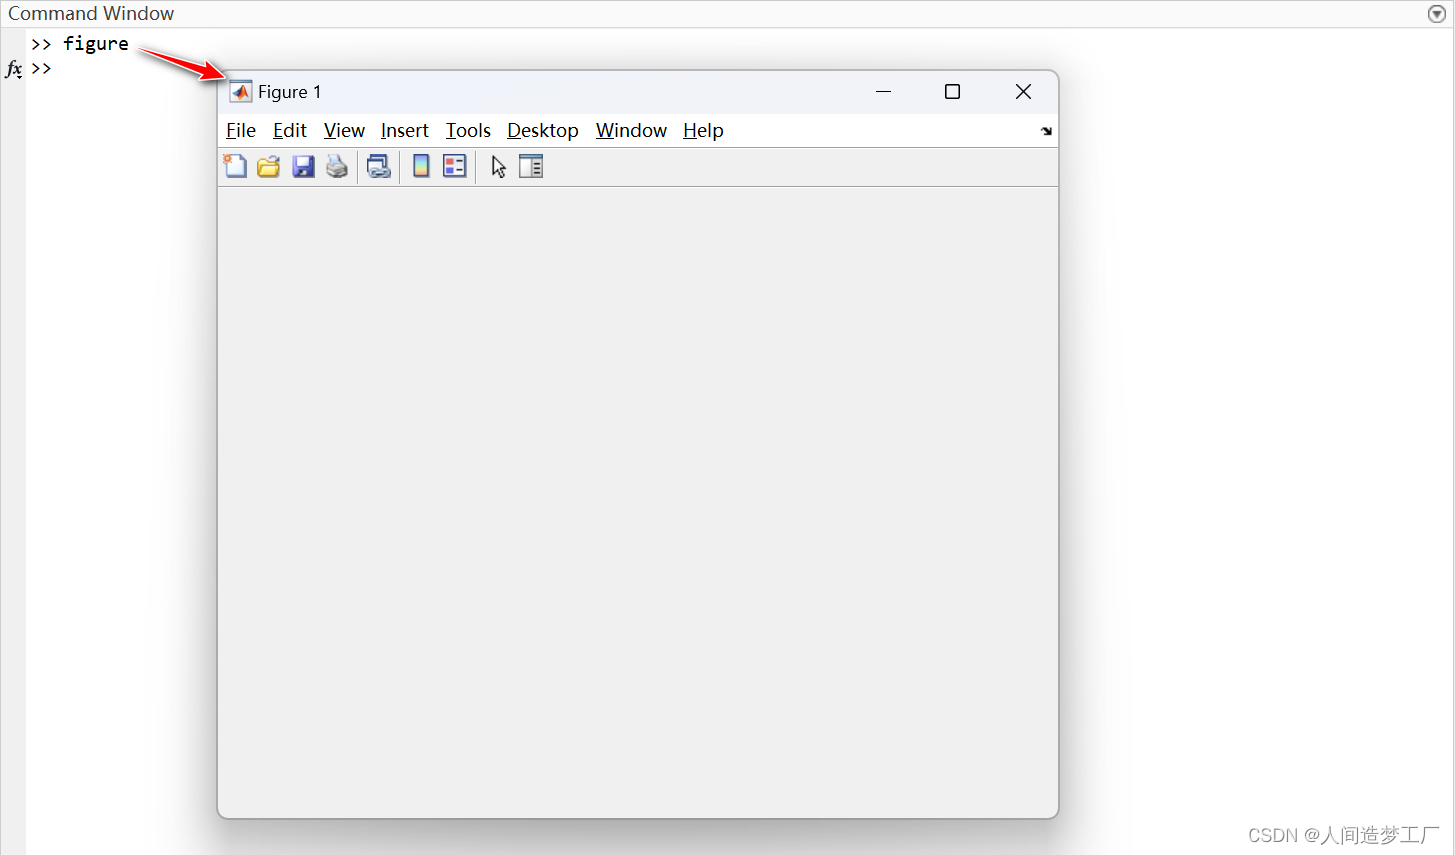This screenshot has width=1455, height=855.
Task: Open the File menu in Figure 1
Action: 241,131
